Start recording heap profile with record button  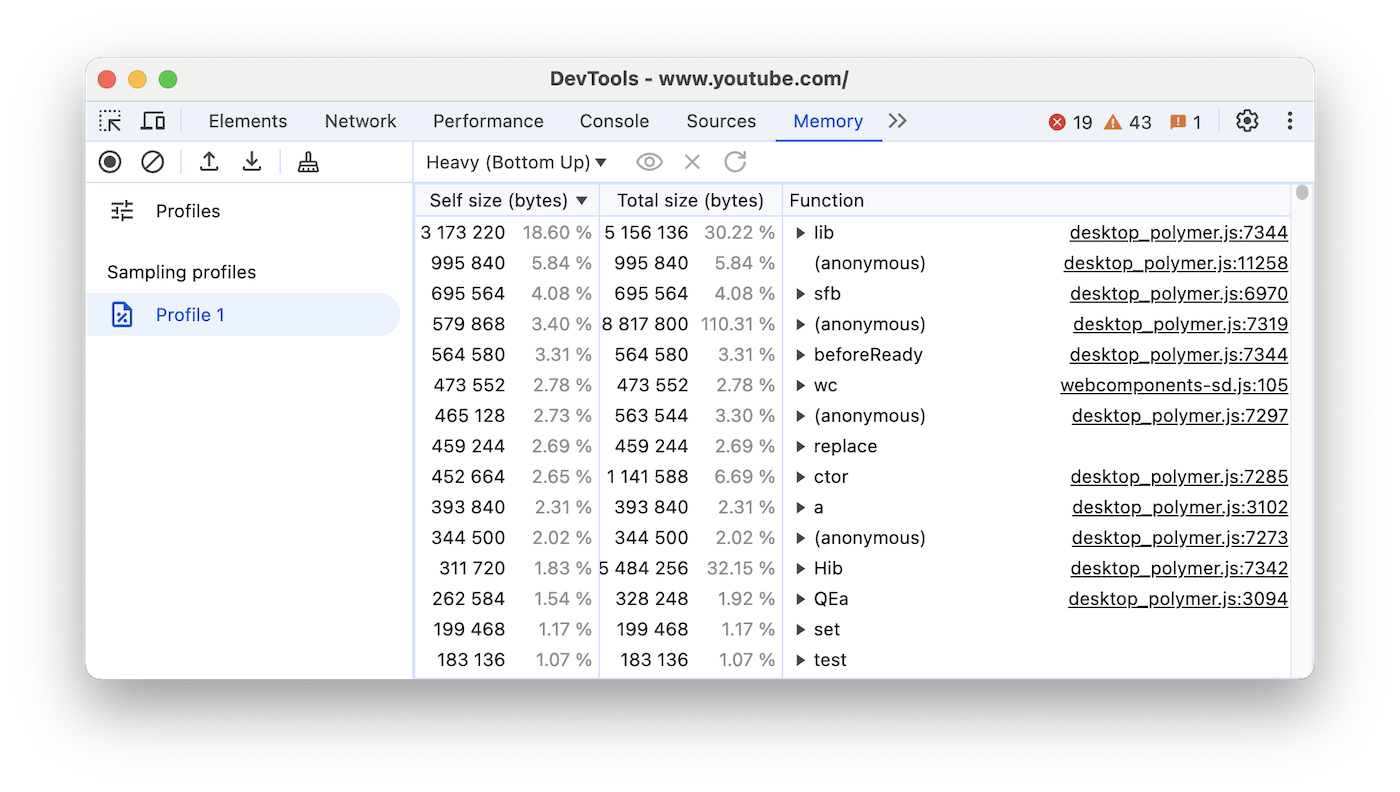(x=110, y=162)
